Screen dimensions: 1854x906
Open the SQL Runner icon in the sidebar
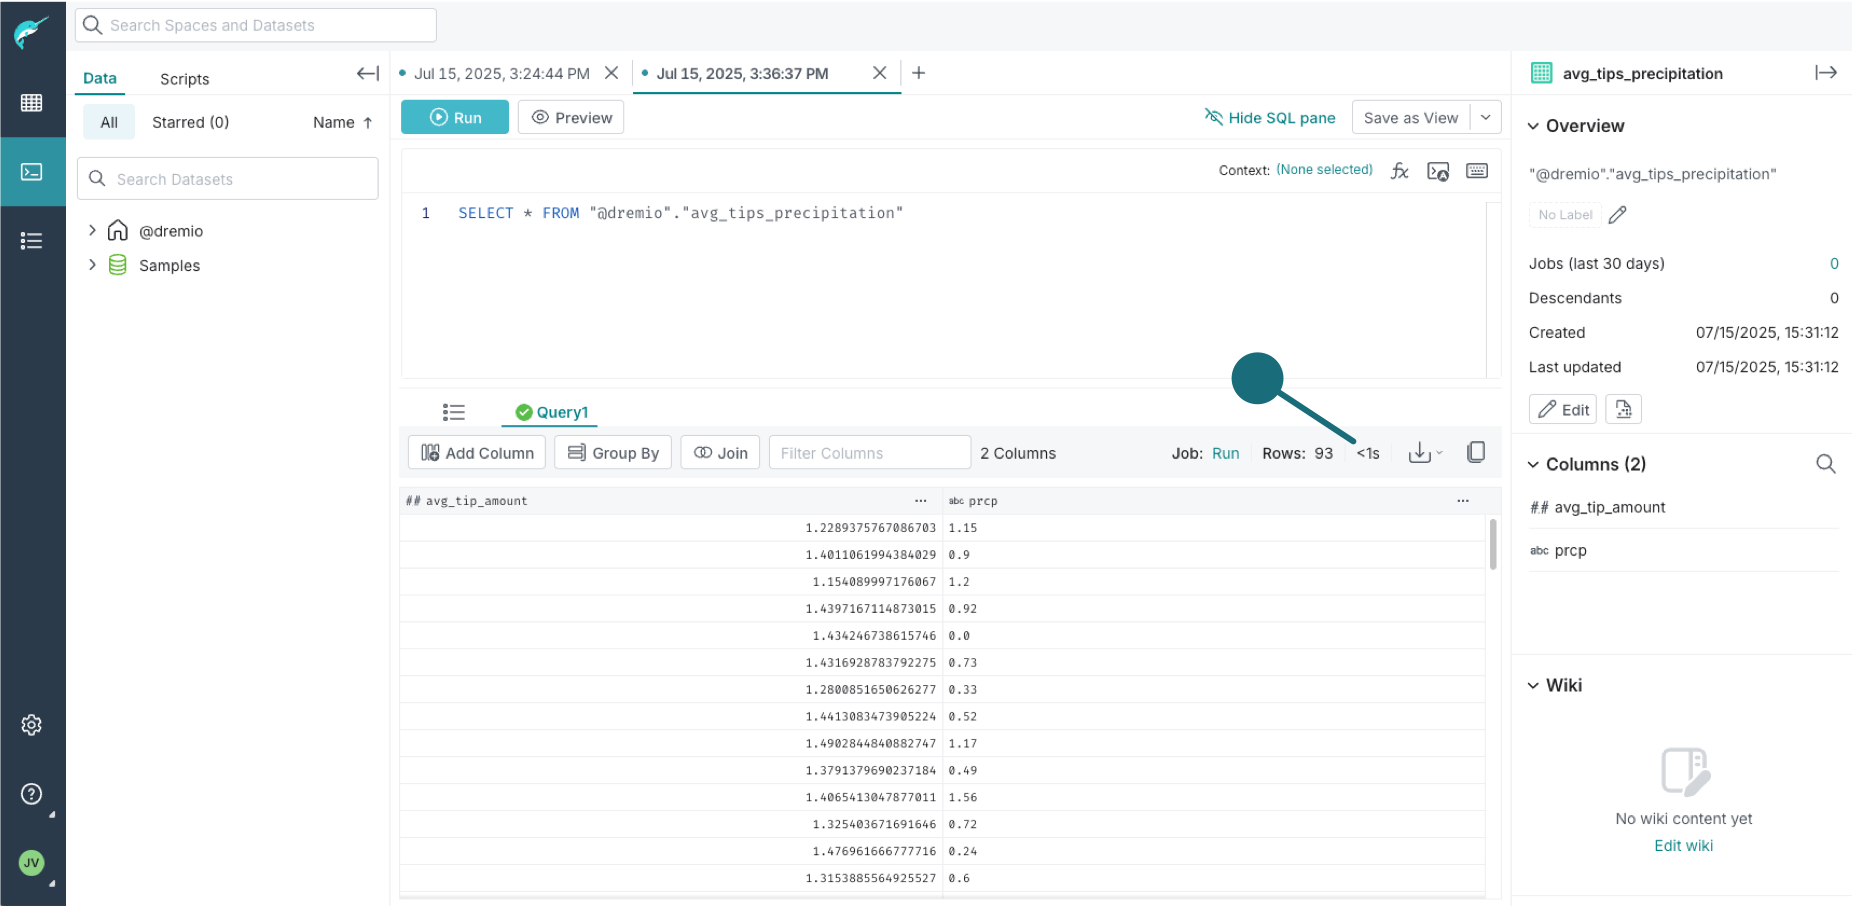[33, 171]
